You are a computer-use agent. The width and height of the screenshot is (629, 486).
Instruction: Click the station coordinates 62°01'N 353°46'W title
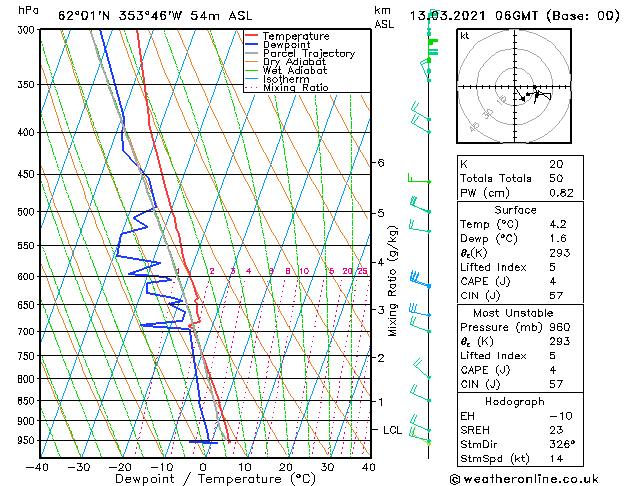click(155, 16)
